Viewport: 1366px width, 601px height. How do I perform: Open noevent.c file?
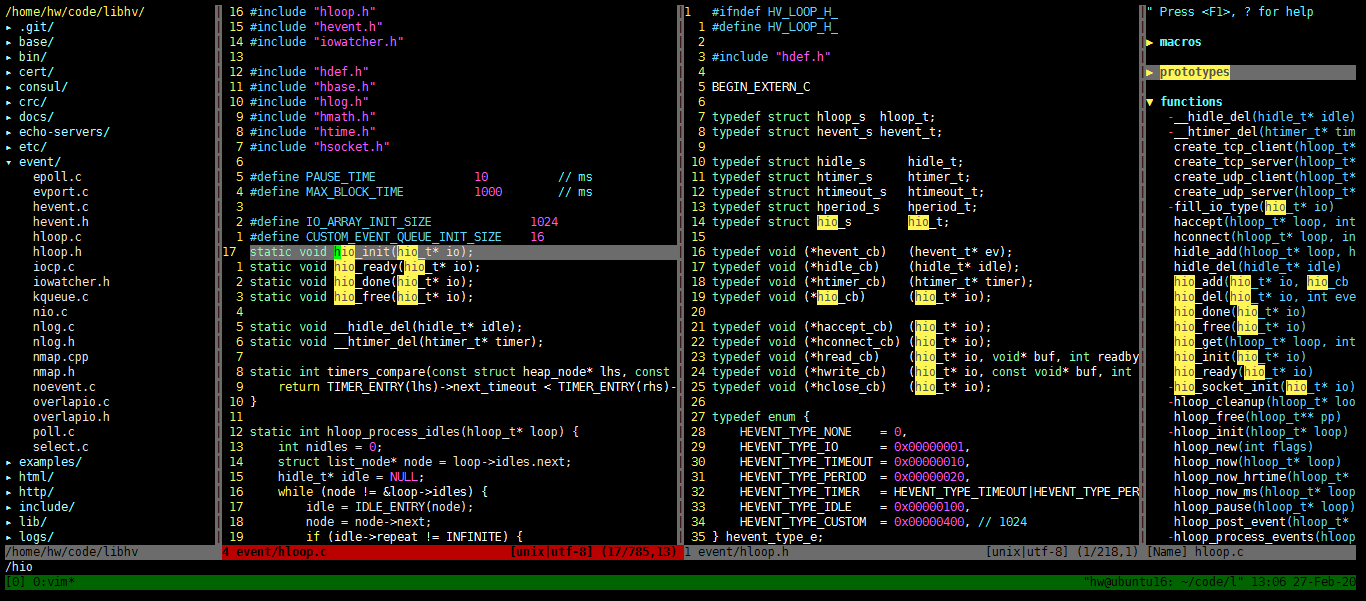tap(64, 387)
